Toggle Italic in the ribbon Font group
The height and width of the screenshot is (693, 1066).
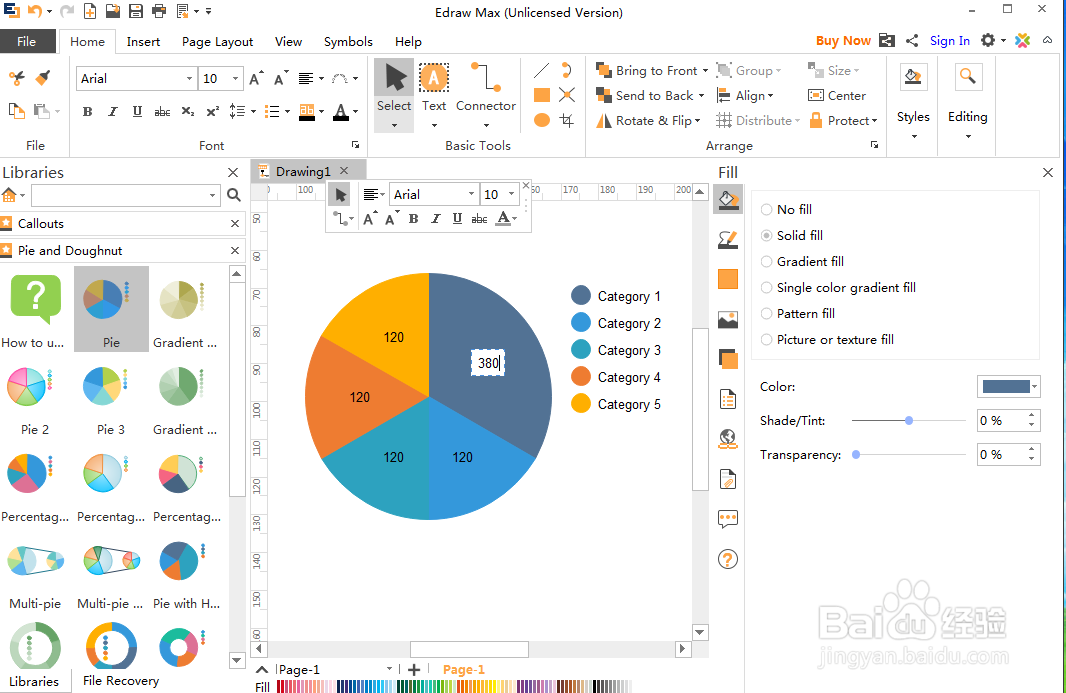tap(113, 112)
